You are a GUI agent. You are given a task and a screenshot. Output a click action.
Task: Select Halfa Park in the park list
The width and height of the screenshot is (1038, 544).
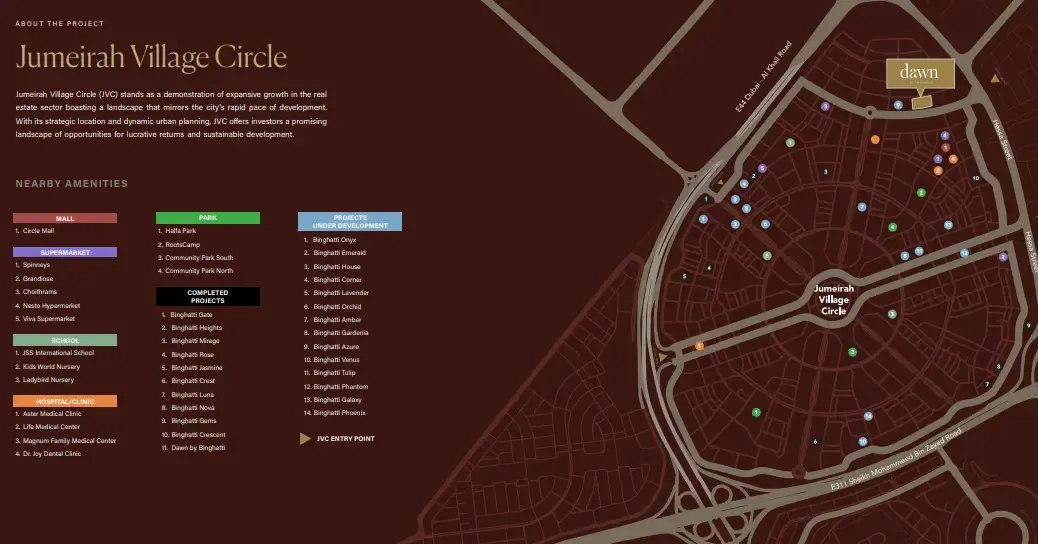177,231
